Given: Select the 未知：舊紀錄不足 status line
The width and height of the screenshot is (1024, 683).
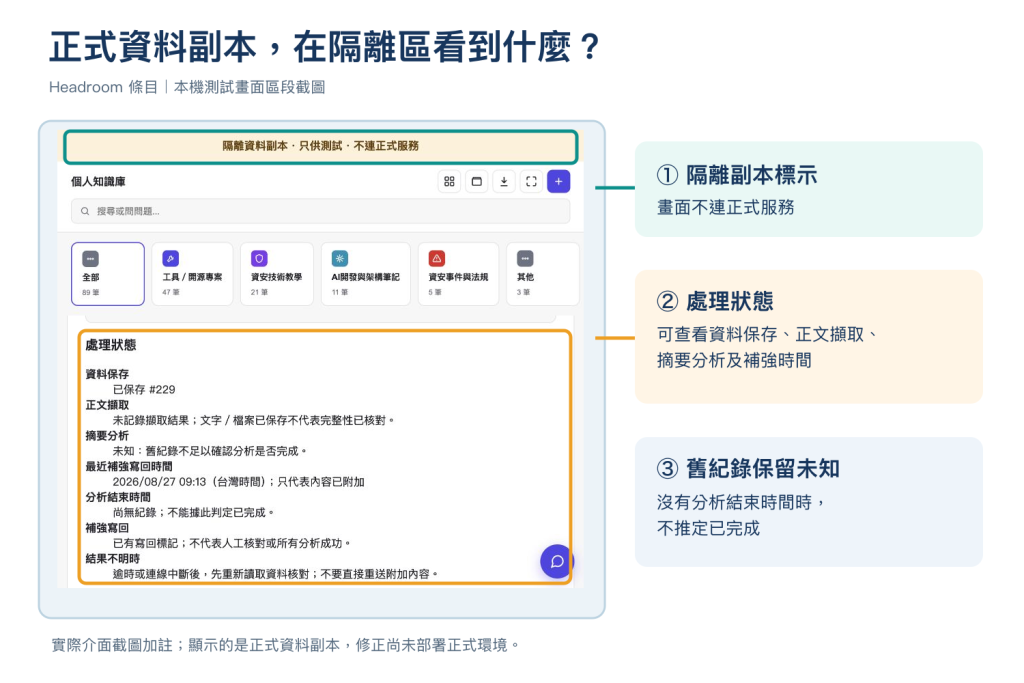Looking at the screenshot, I should 210,451.
